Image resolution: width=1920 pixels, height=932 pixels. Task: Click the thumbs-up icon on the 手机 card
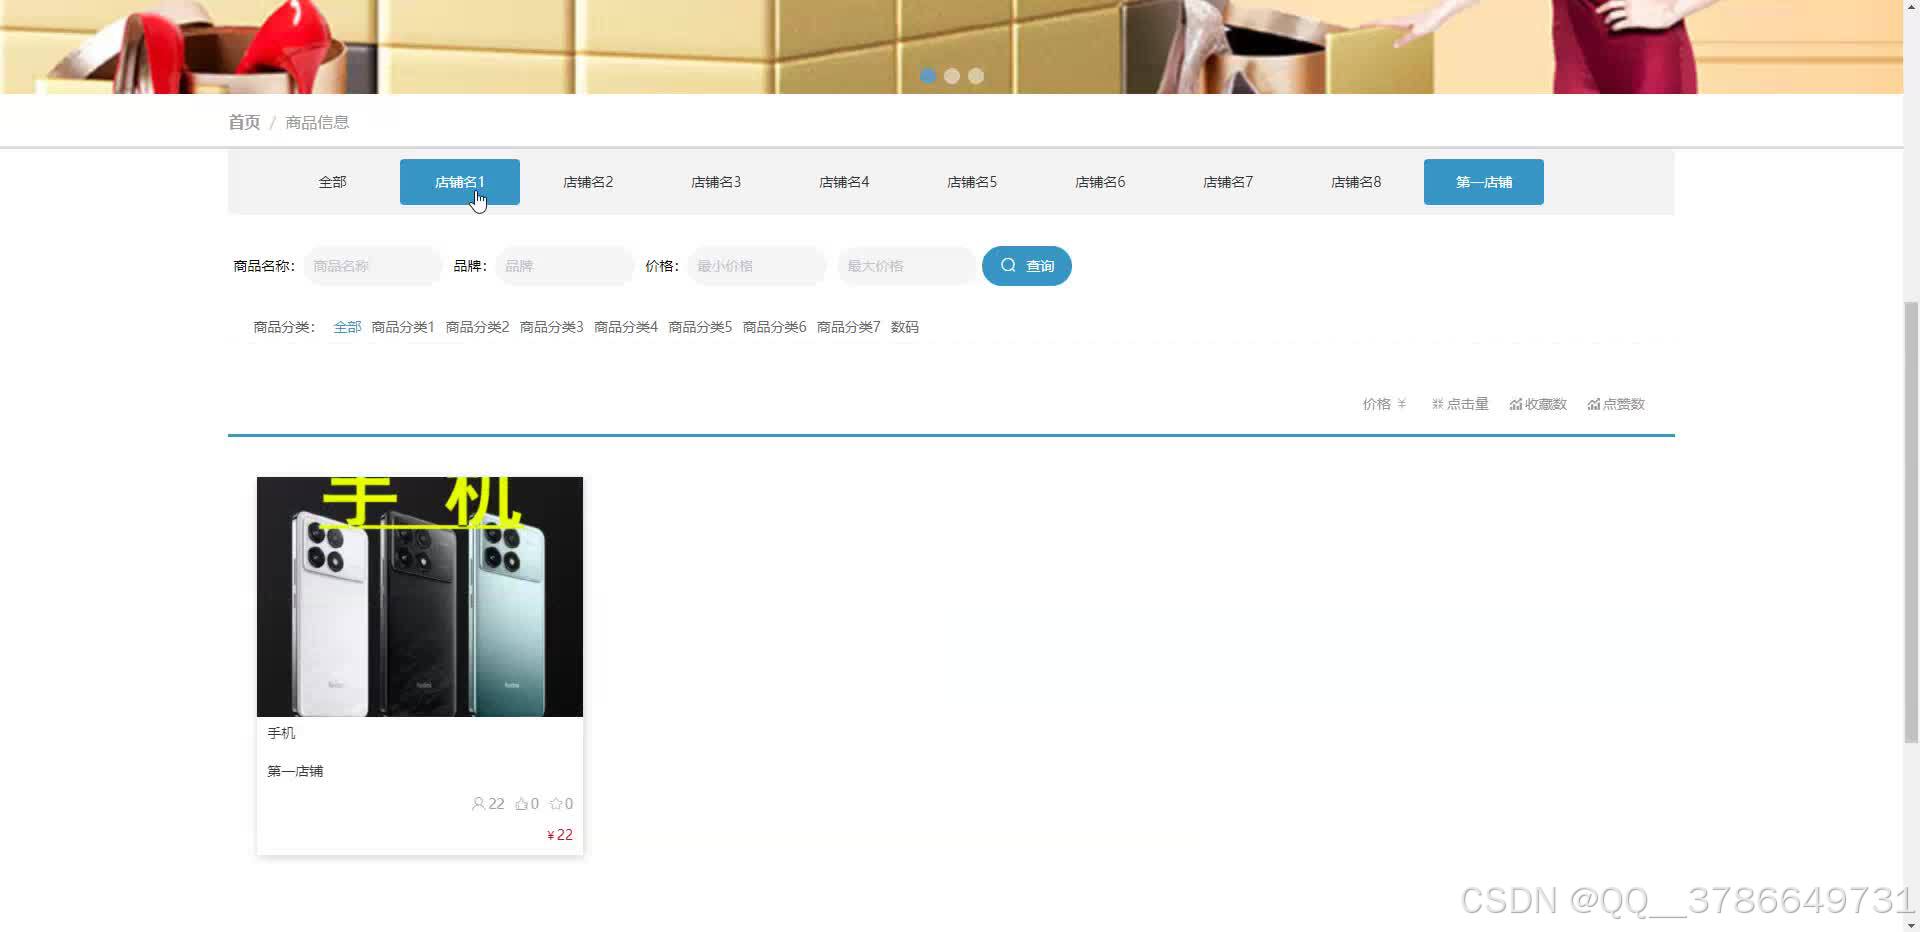click(521, 803)
